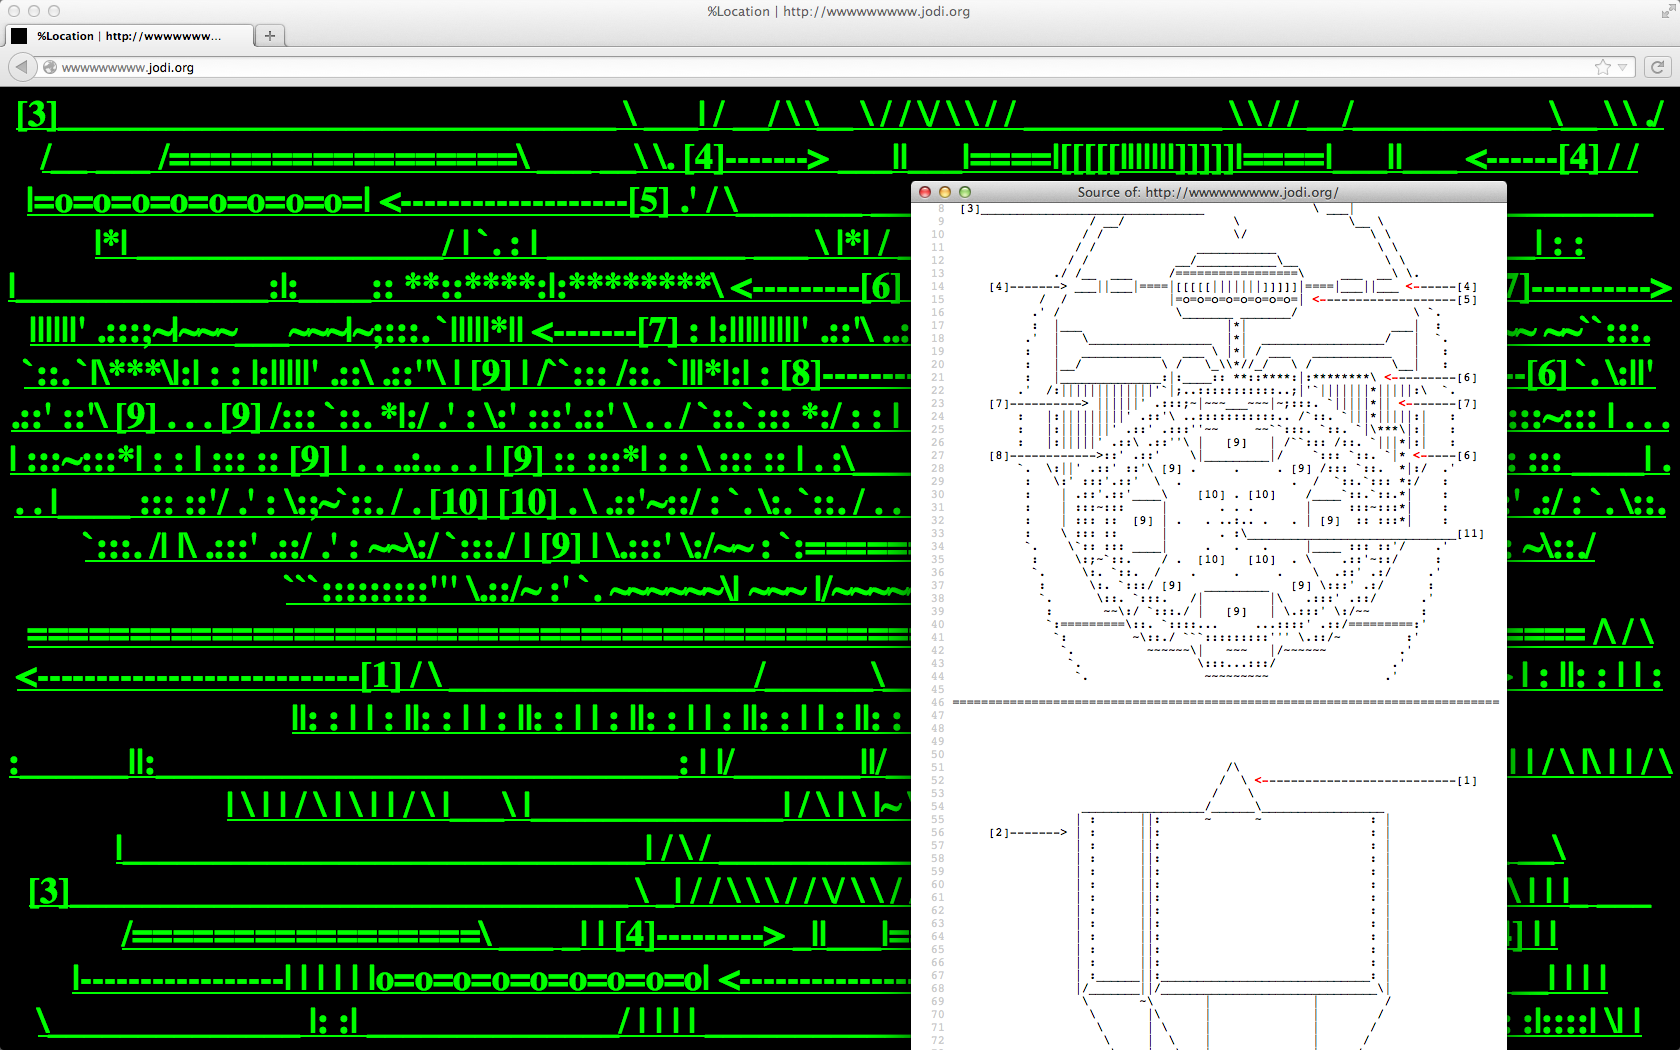The height and width of the screenshot is (1050, 1680).
Task: Click the [11] label in the source view
Action: 1470,534
